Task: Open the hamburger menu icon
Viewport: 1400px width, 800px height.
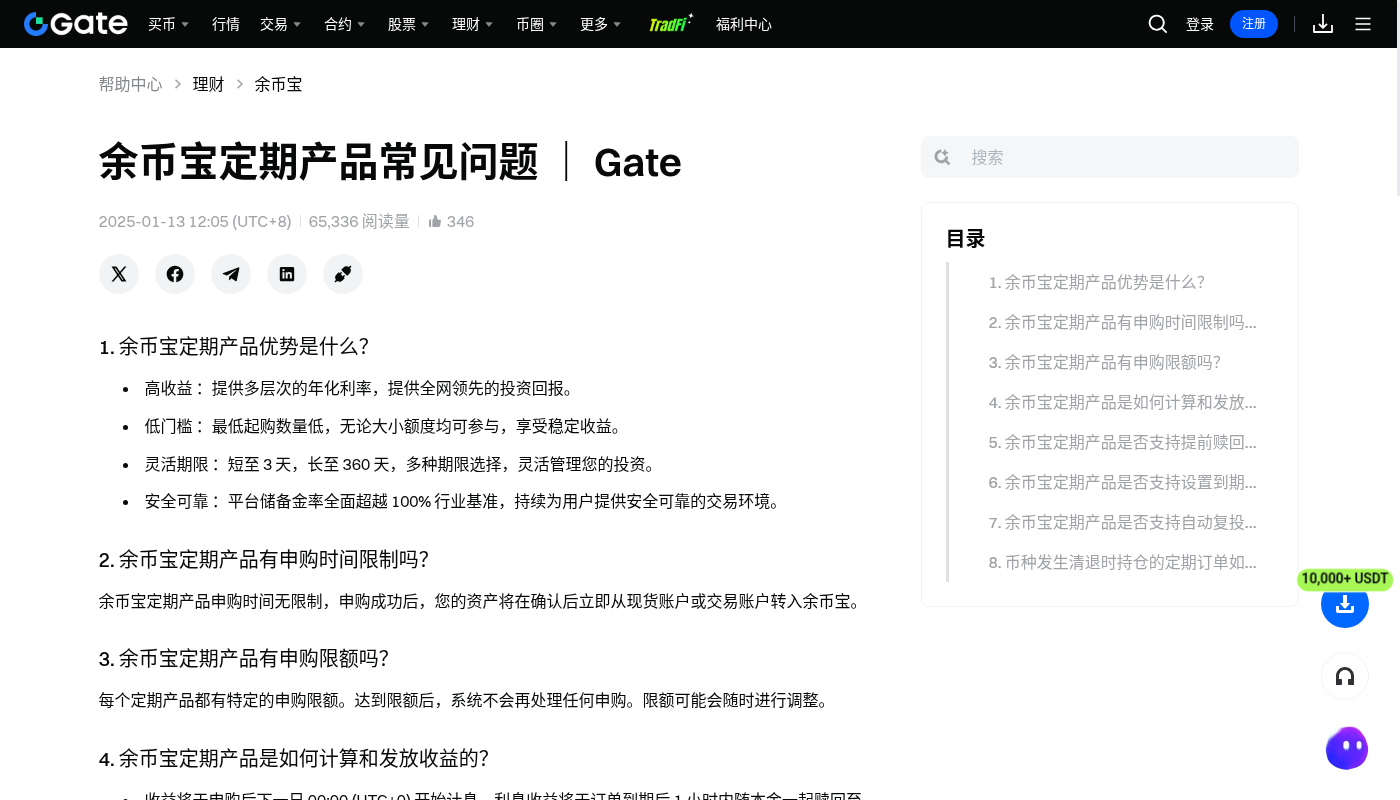Action: click(x=1363, y=24)
